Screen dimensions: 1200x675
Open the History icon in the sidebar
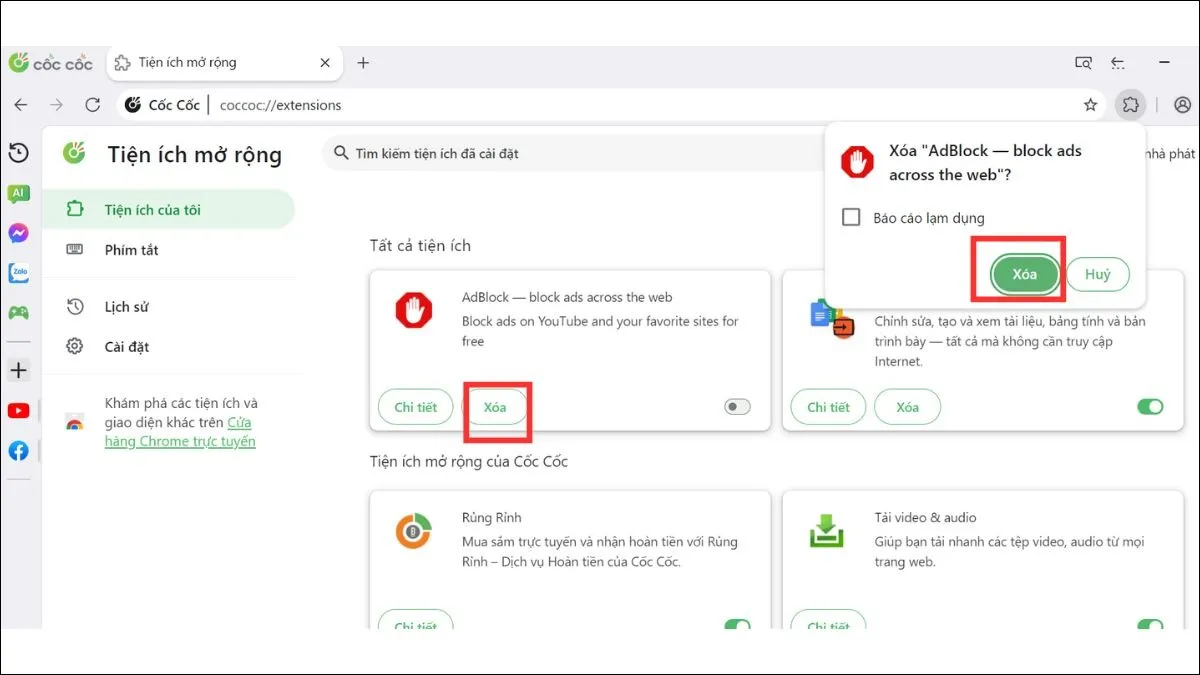pos(18,153)
